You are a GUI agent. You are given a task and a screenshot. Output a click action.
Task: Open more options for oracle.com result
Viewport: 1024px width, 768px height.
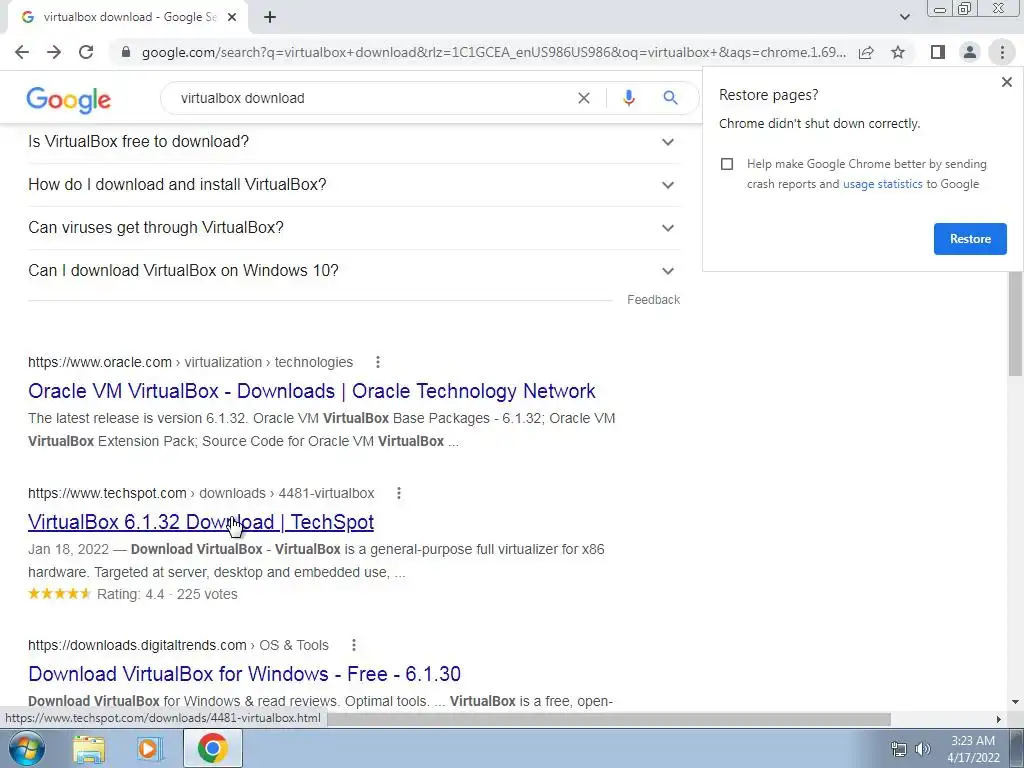377,362
